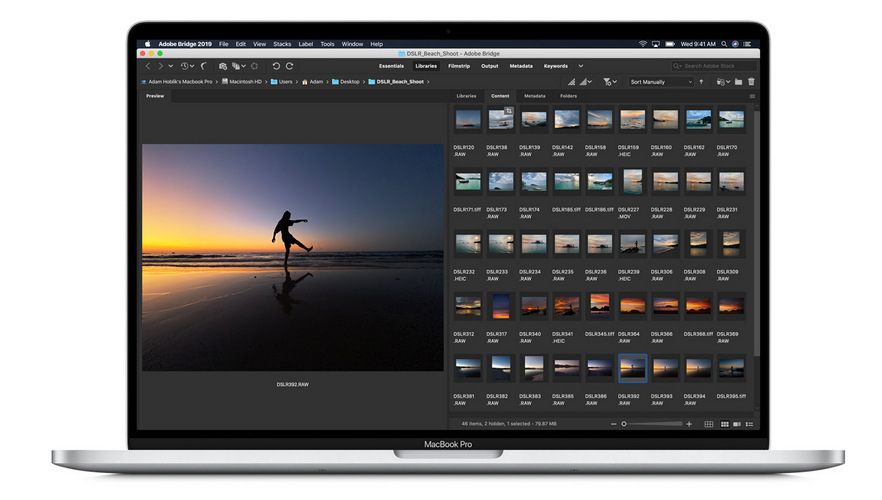Select the DSLR227.MOV thumbnail
The width and height of the screenshot is (882, 500).
tap(633, 182)
